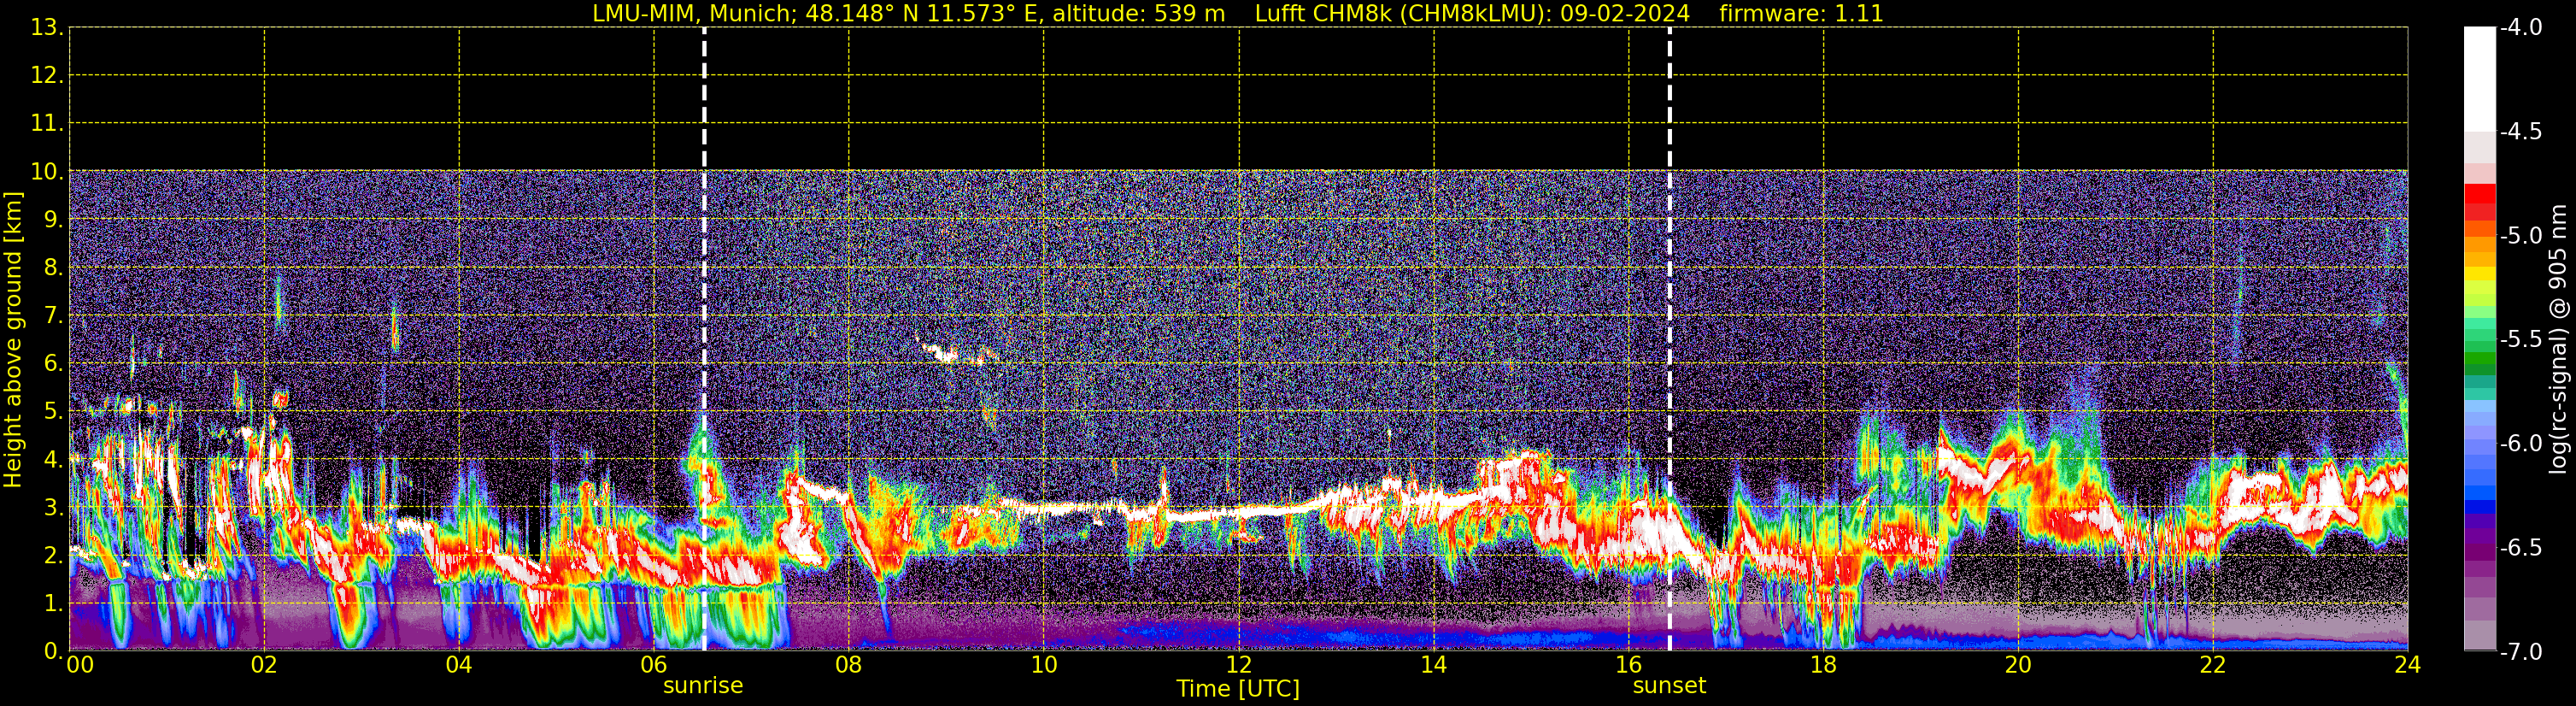Click the '12' time tick label
This screenshot has height=706, width=2576.
point(1239,665)
